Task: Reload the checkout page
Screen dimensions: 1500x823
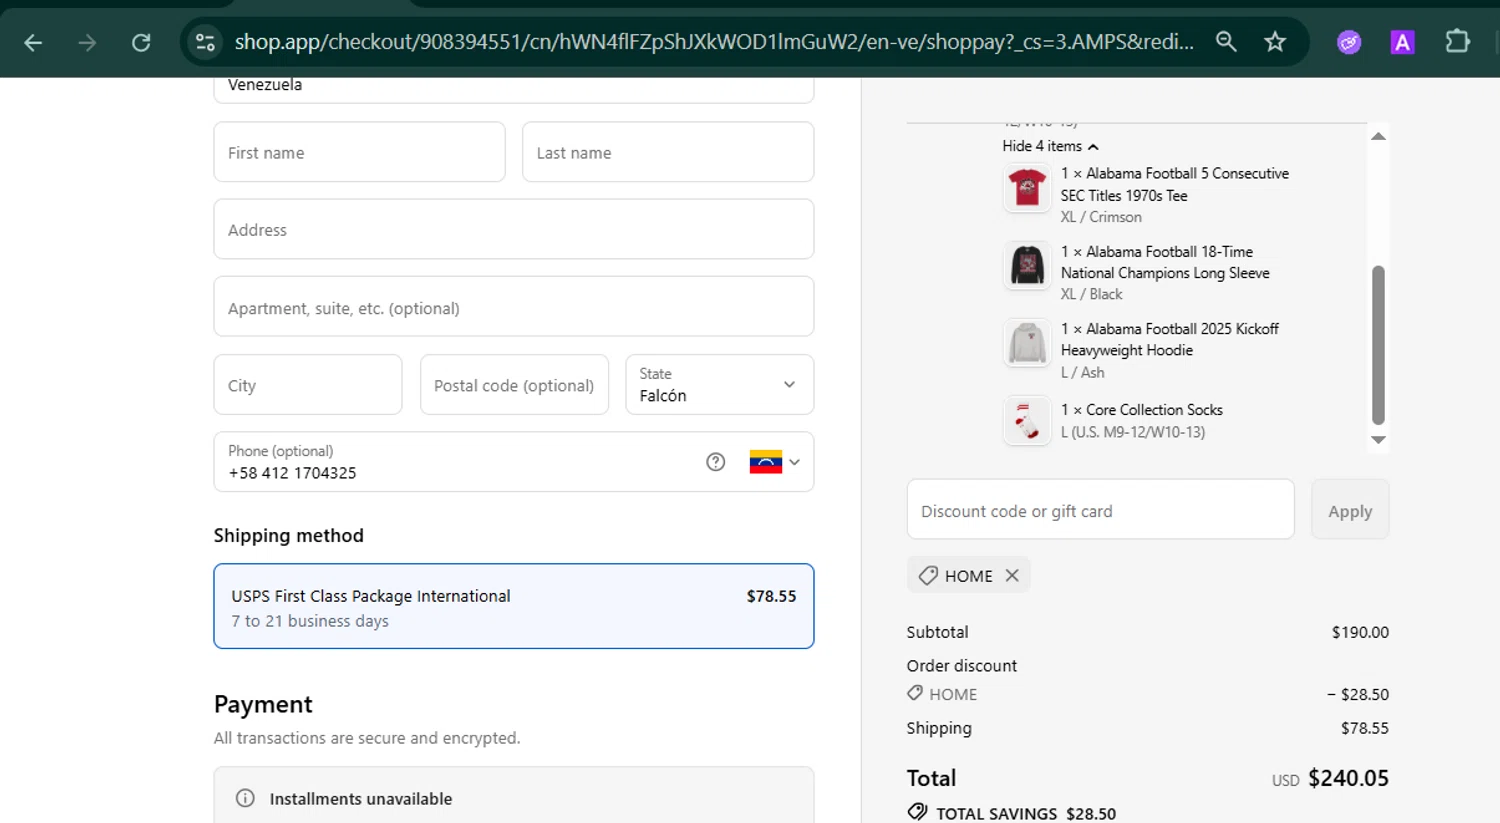Action: [x=141, y=42]
